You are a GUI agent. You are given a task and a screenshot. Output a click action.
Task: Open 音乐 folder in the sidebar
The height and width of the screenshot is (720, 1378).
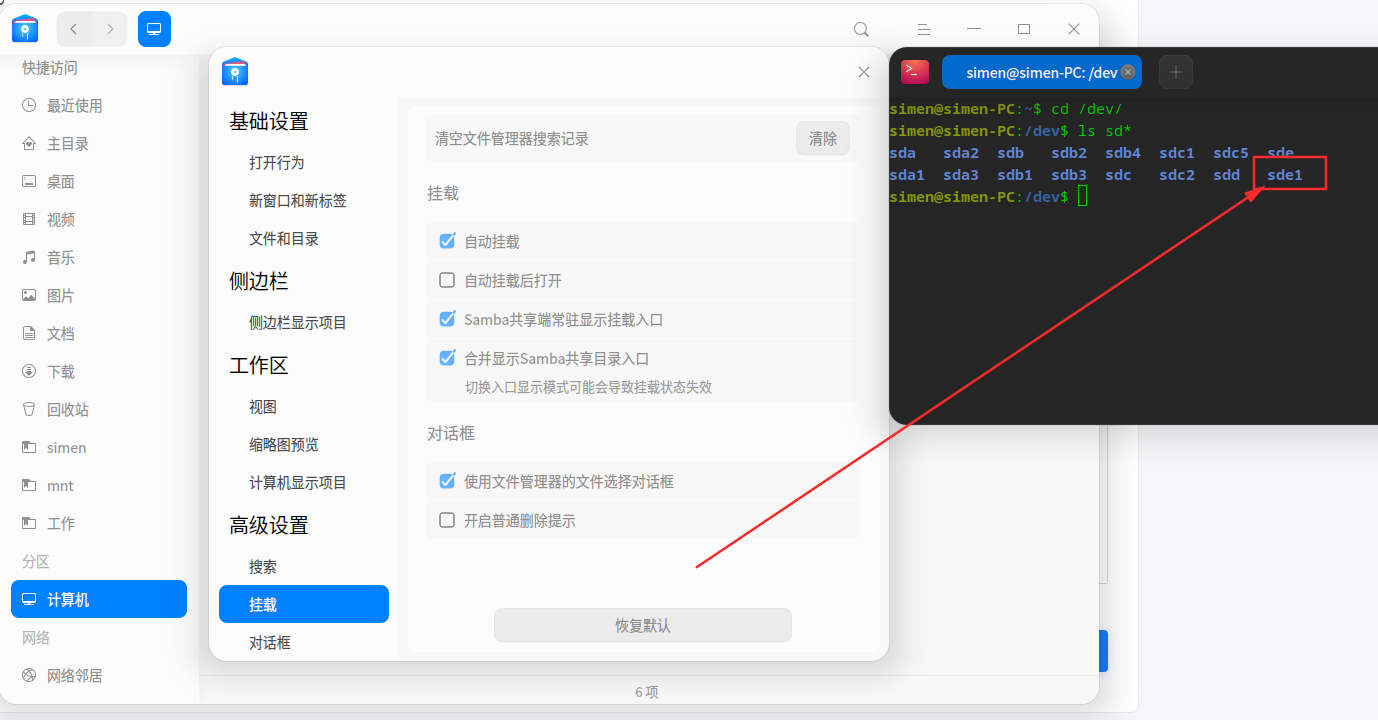99,258
